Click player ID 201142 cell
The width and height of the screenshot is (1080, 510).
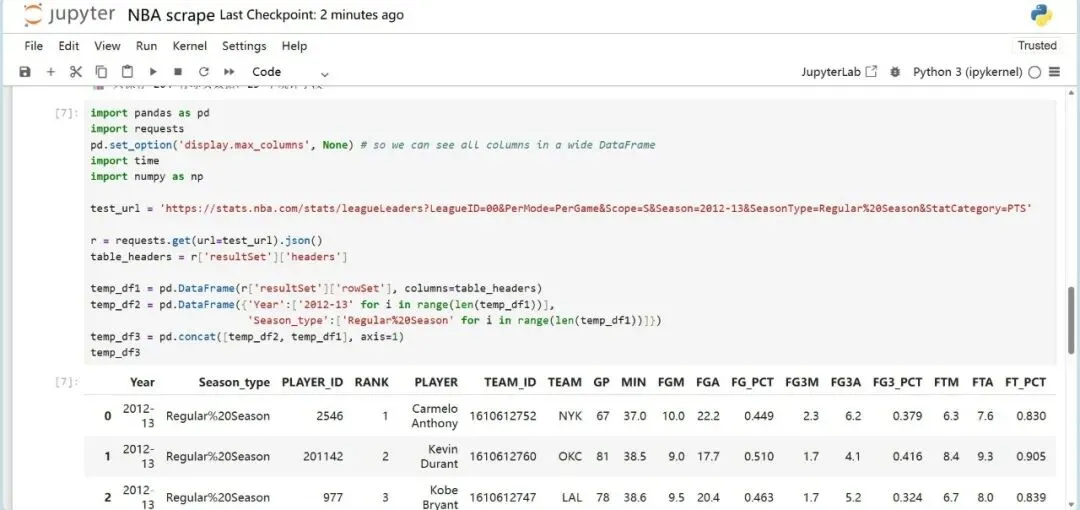(x=323, y=456)
